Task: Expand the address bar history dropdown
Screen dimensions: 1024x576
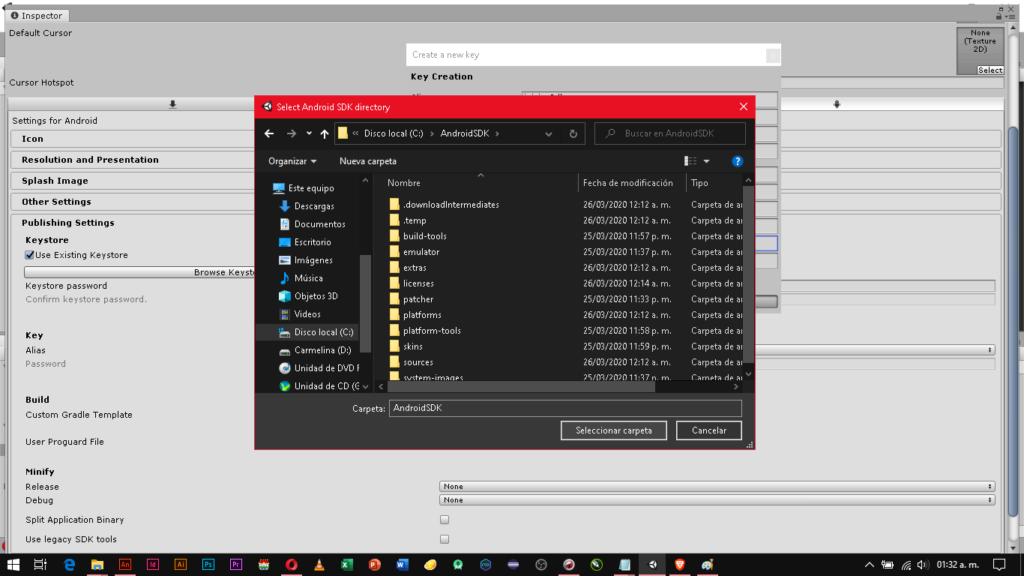Action: 549,134
